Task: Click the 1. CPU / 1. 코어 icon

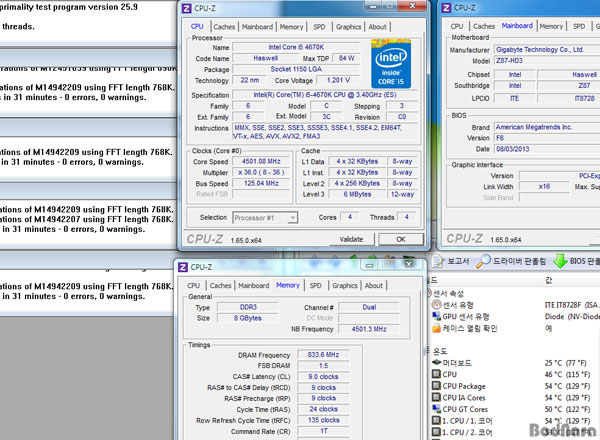Action: [436, 420]
